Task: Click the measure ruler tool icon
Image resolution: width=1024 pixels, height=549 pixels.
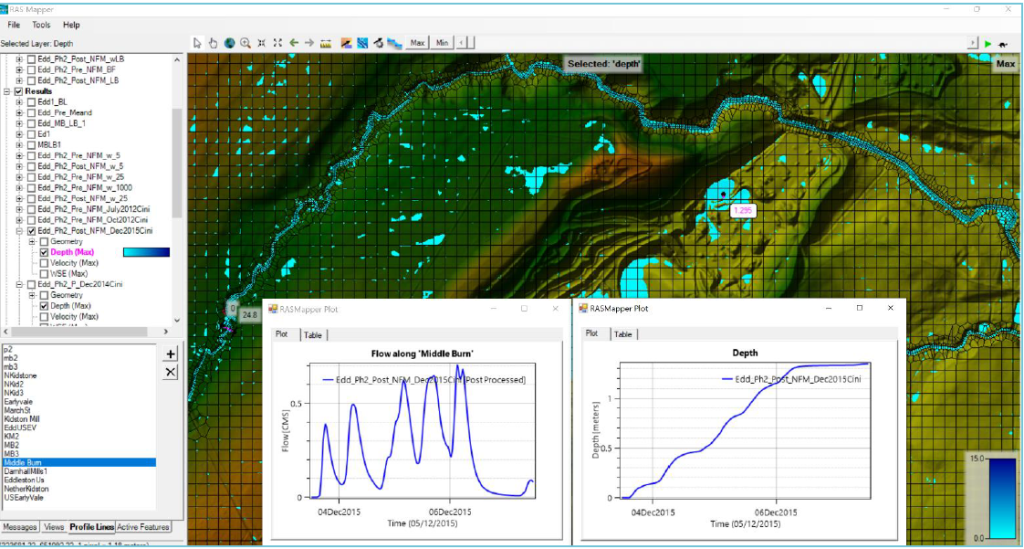Action: click(x=327, y=43)
